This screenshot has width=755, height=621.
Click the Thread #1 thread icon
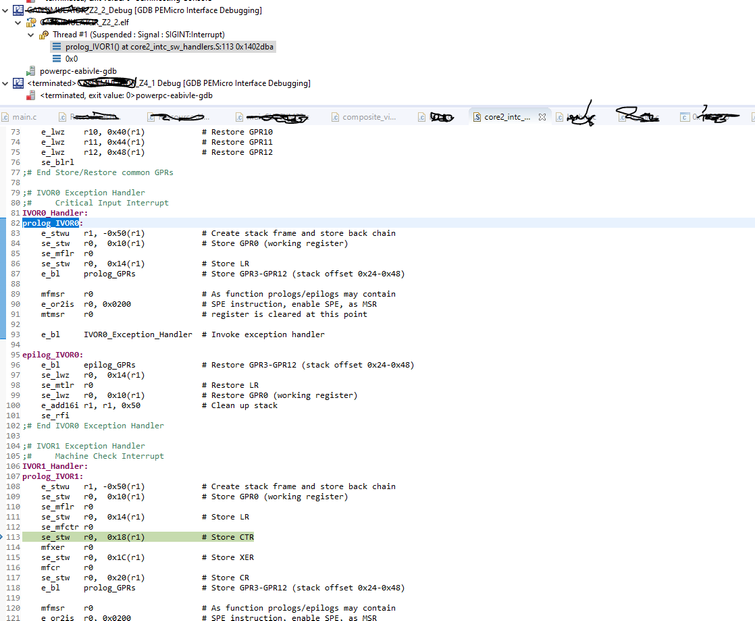44,35
